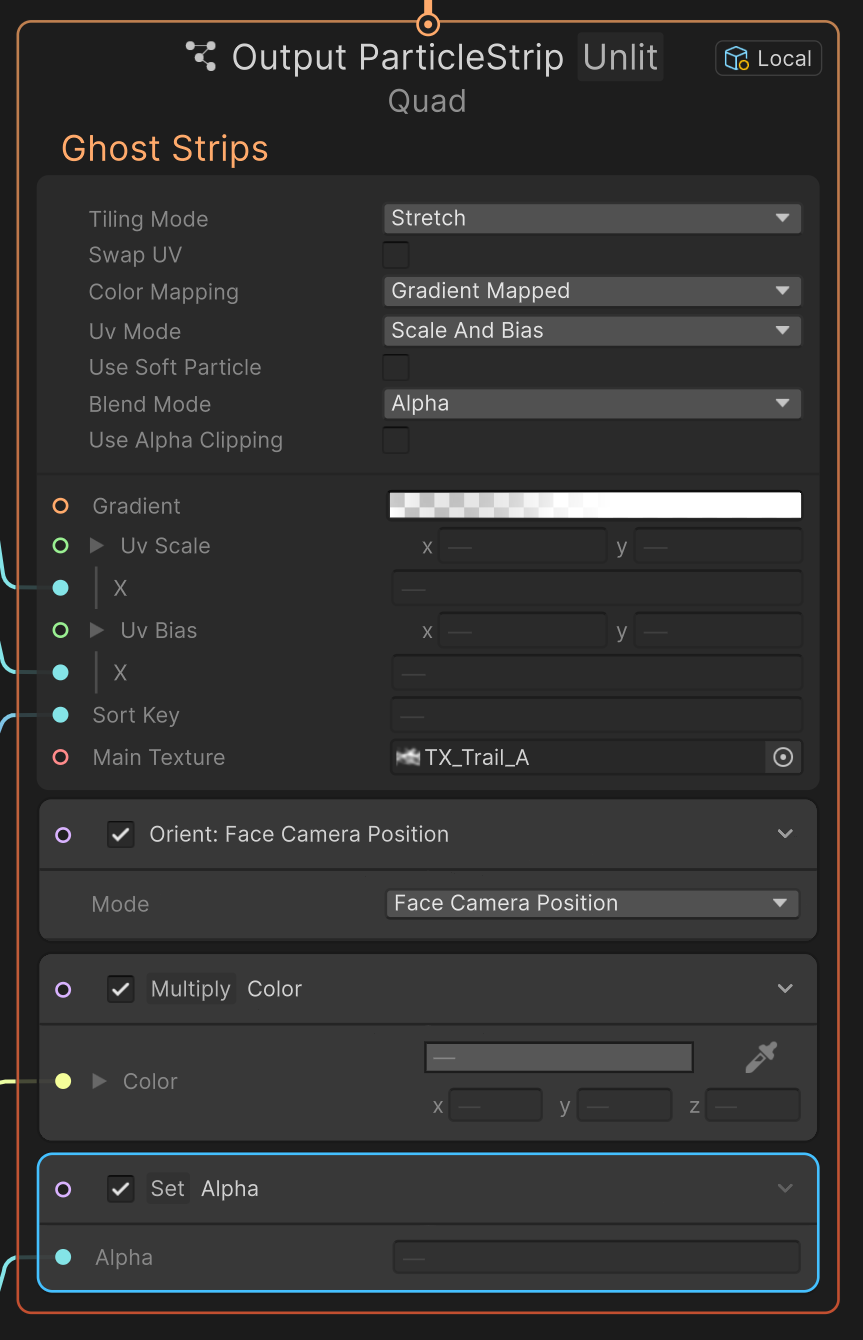Open the Main Texture object picker
The image size is (863, 1340).
pos(783,758)
